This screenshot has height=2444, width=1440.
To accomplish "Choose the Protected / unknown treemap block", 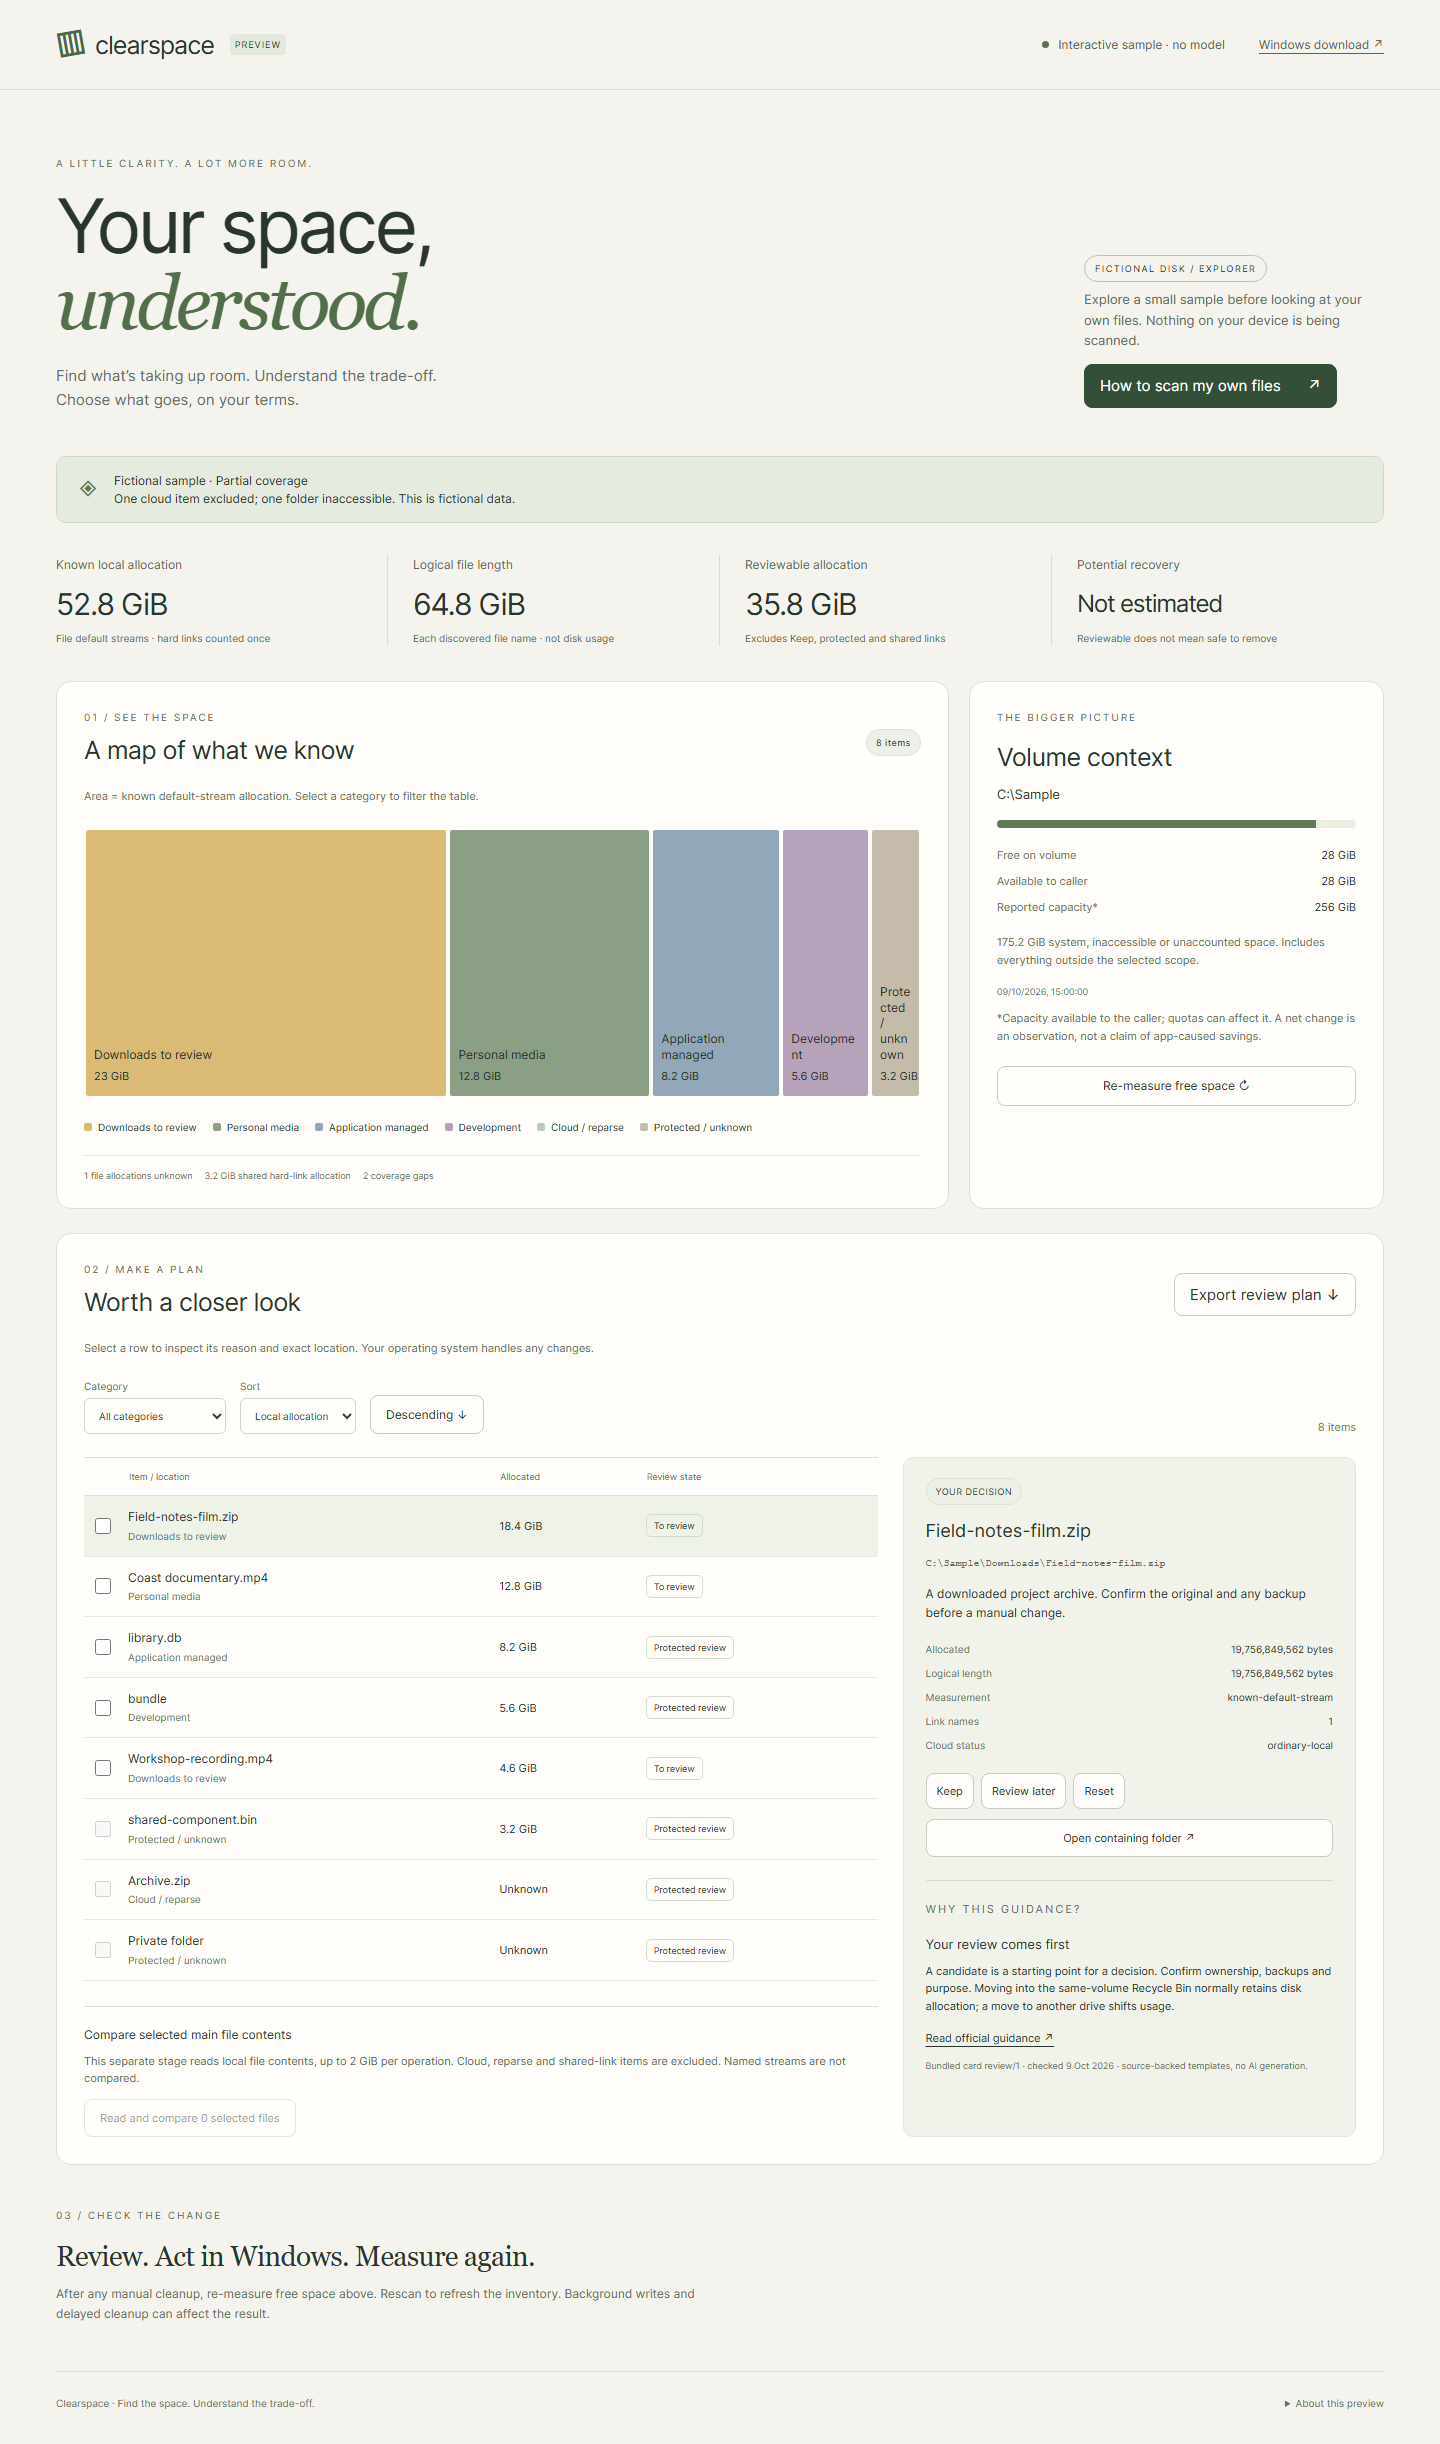I will [895, 963].
